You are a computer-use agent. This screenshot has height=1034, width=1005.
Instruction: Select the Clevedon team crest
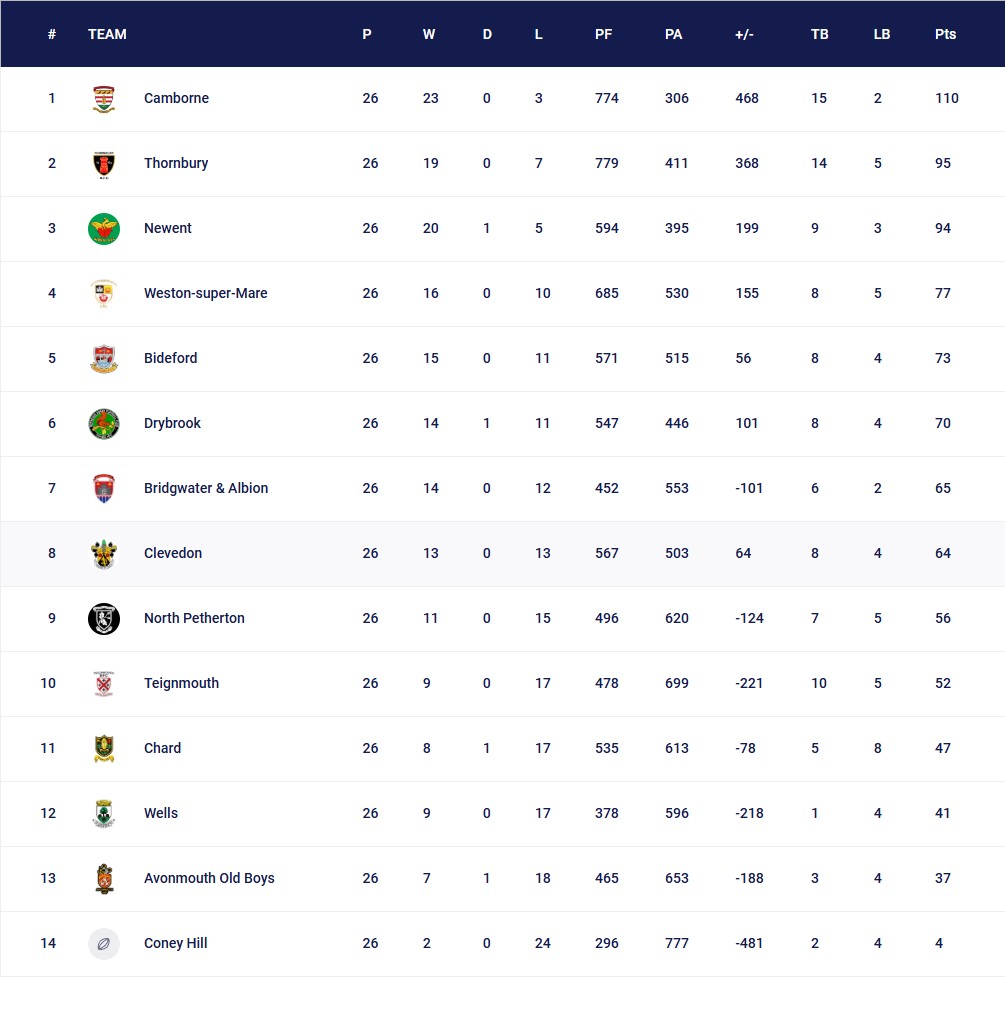pos(103,553)
